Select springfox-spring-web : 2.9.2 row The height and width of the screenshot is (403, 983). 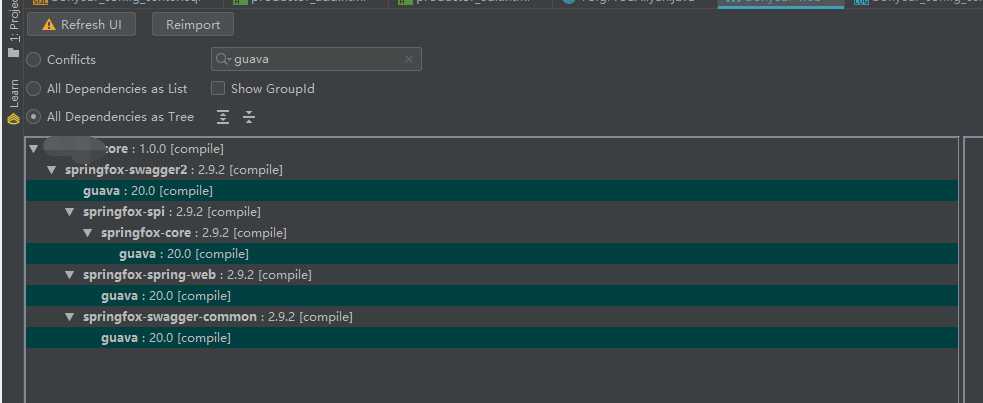point(492,275)
